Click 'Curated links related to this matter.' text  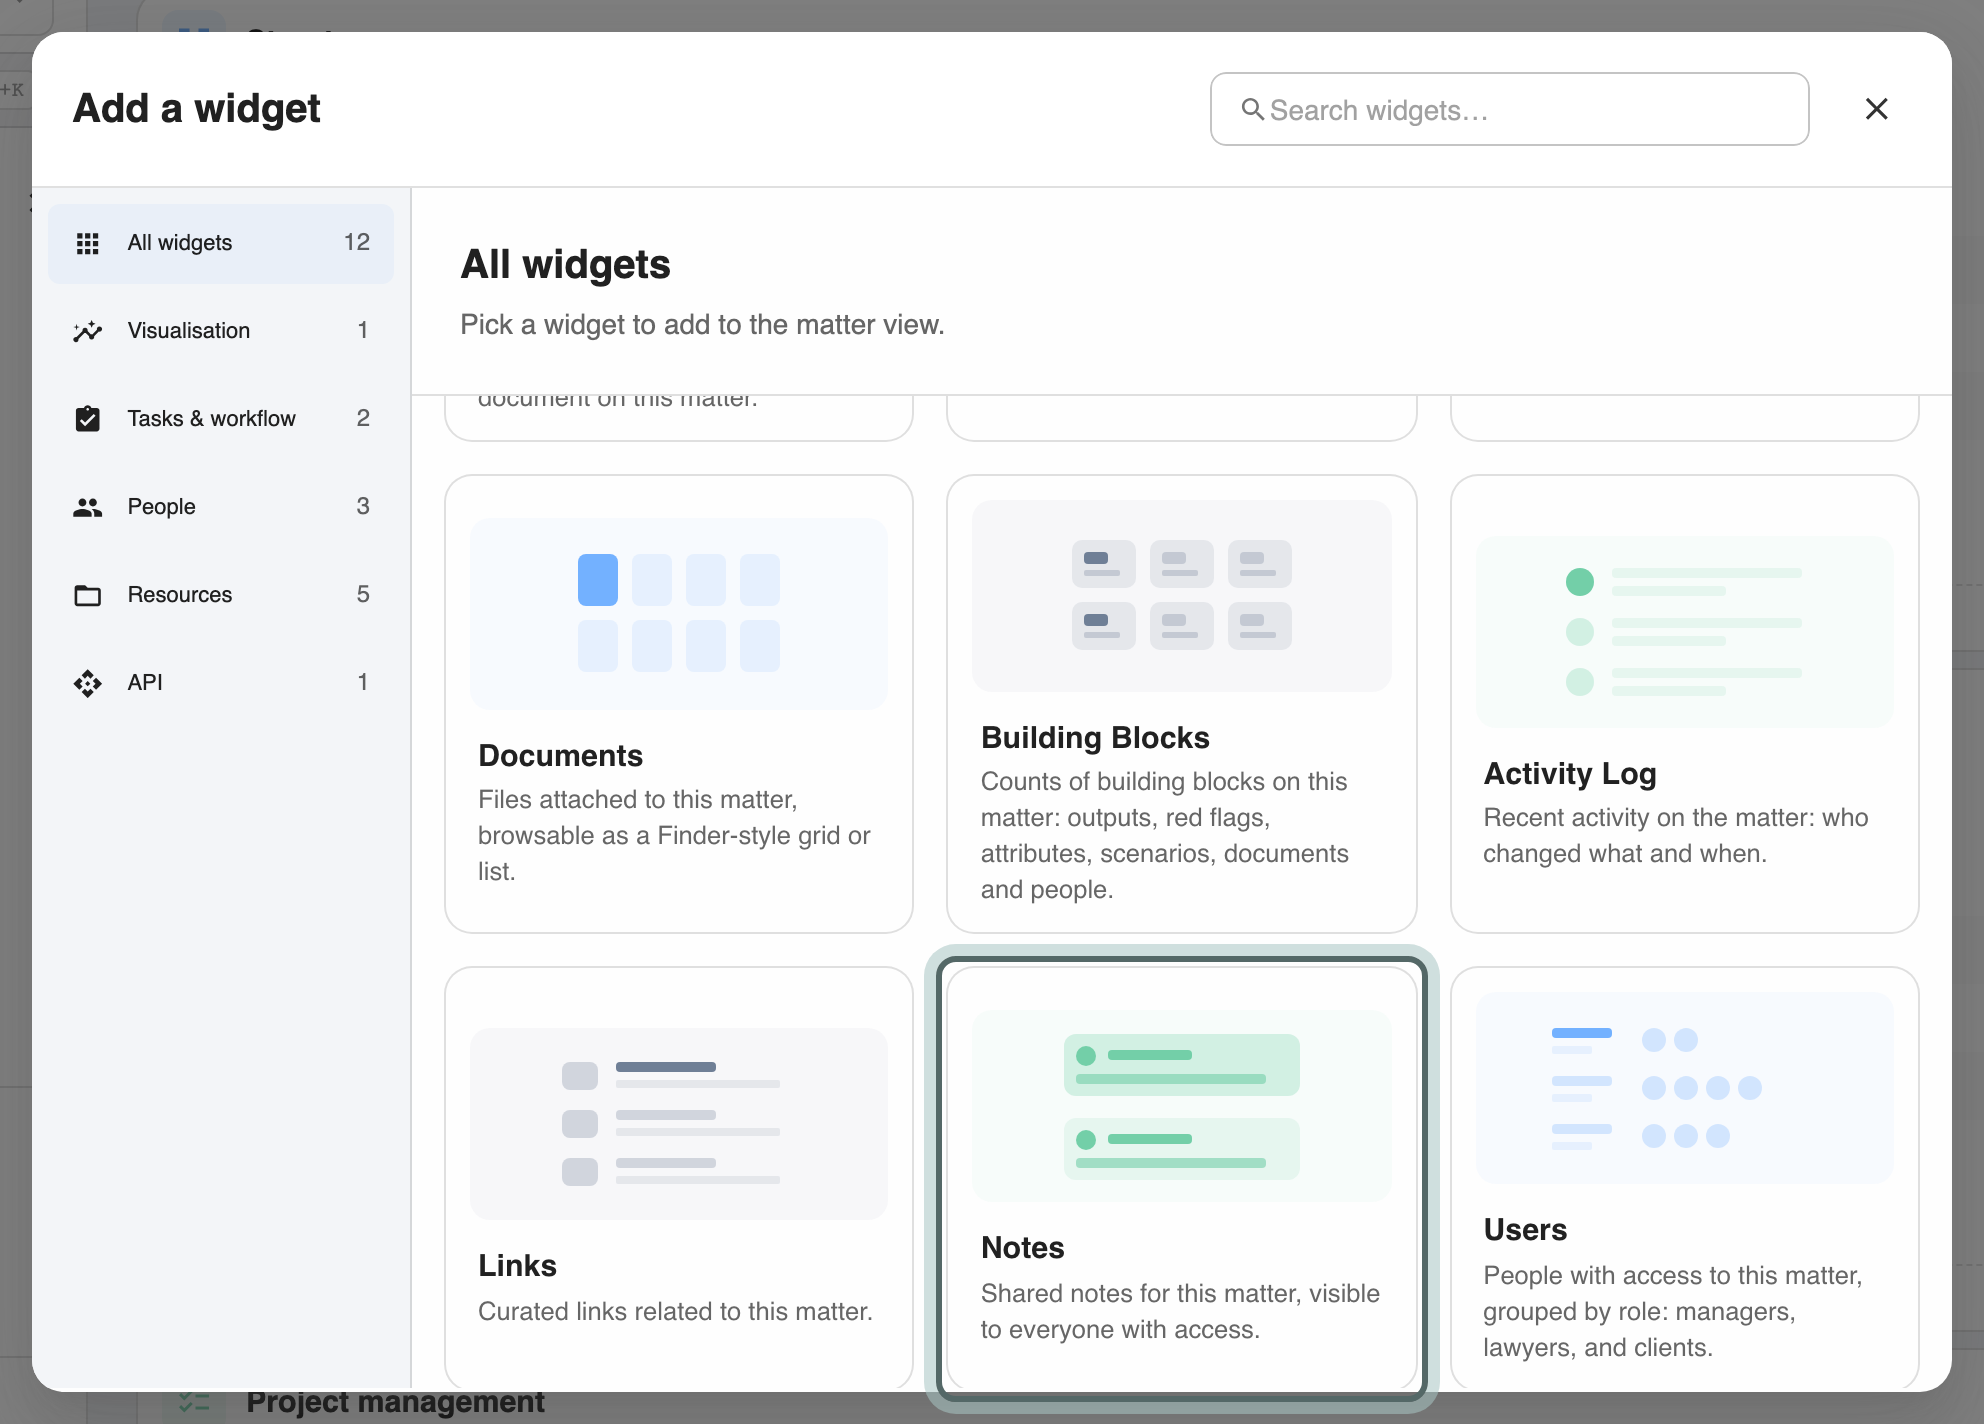675,1311
